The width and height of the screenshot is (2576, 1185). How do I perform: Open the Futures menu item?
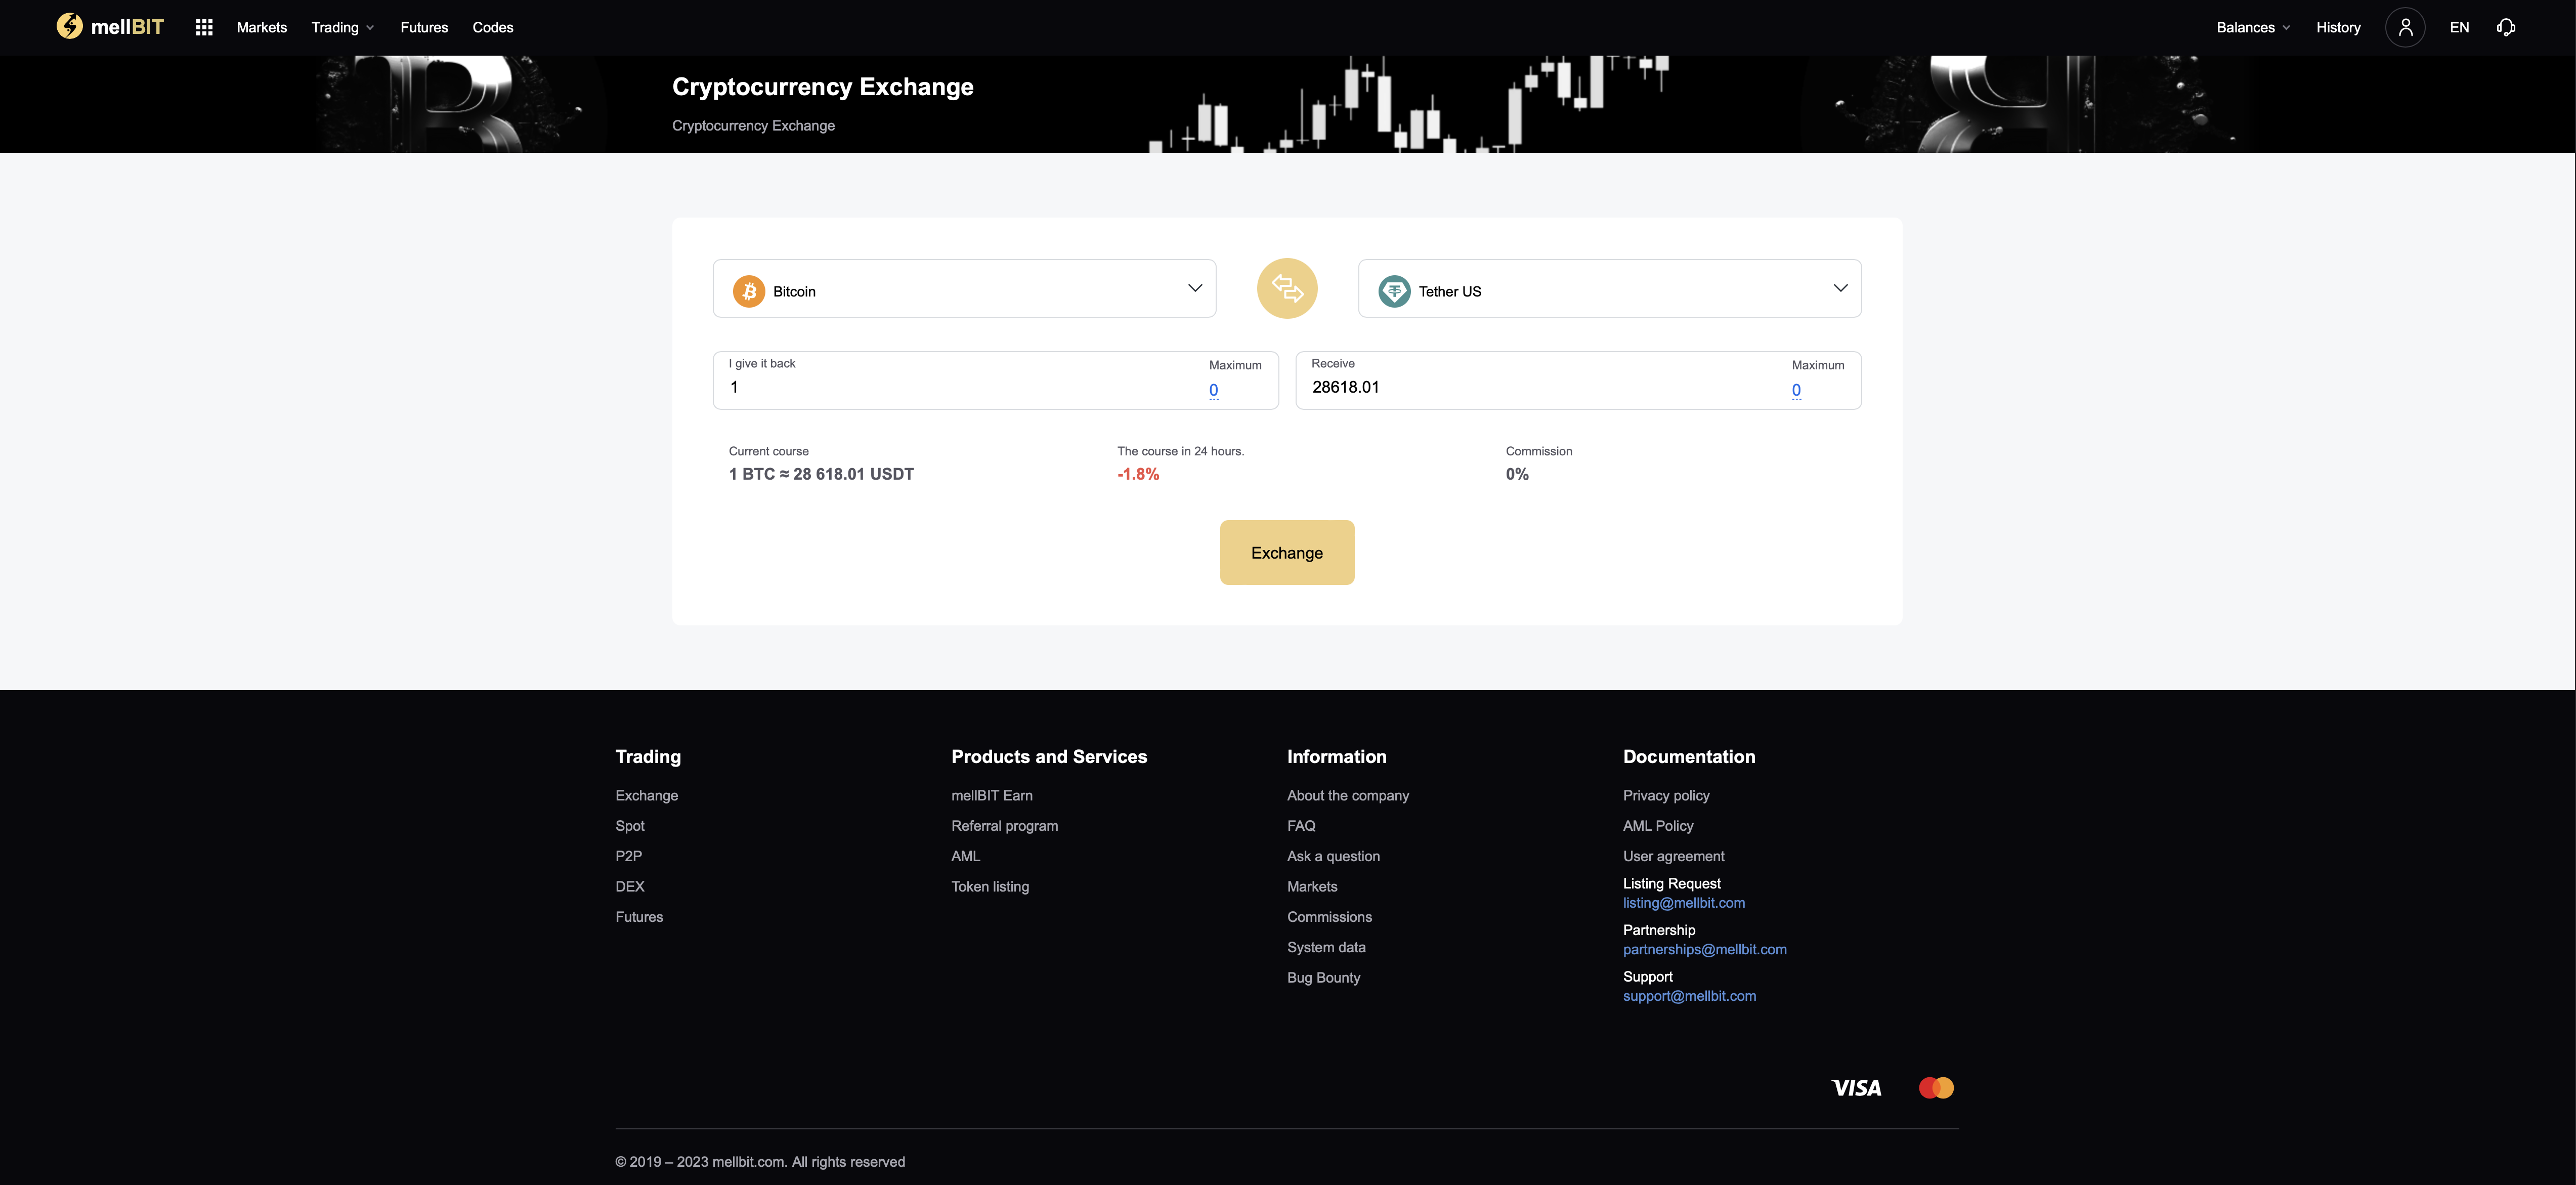point(424,27)
